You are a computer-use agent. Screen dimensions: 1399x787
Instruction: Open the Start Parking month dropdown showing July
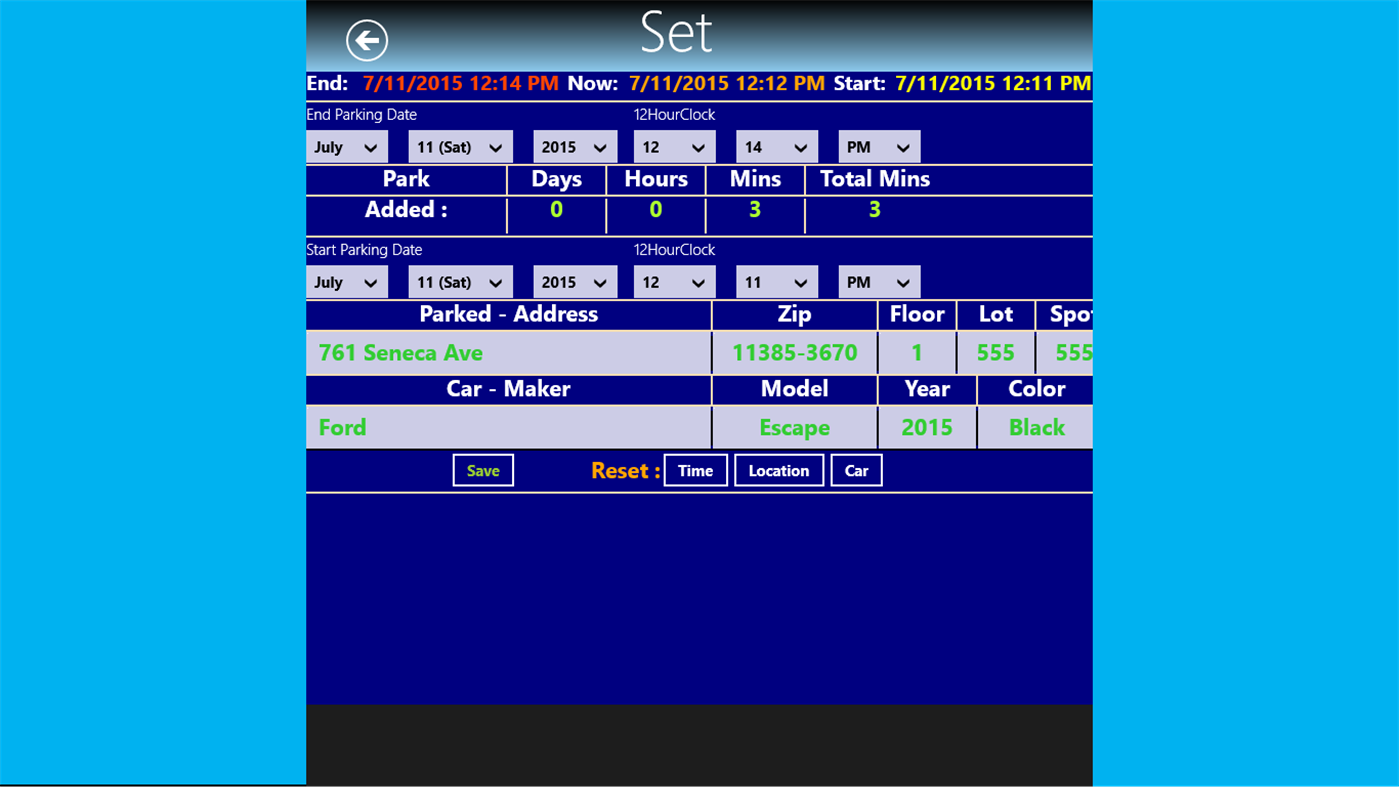[x=346, y=281]
